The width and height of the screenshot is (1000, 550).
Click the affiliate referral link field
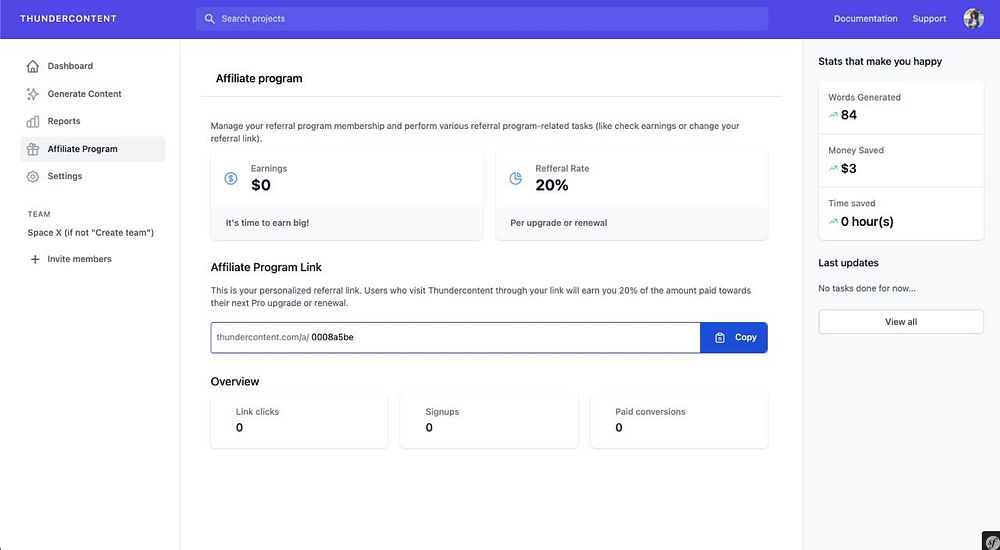(x=455, y=337)
